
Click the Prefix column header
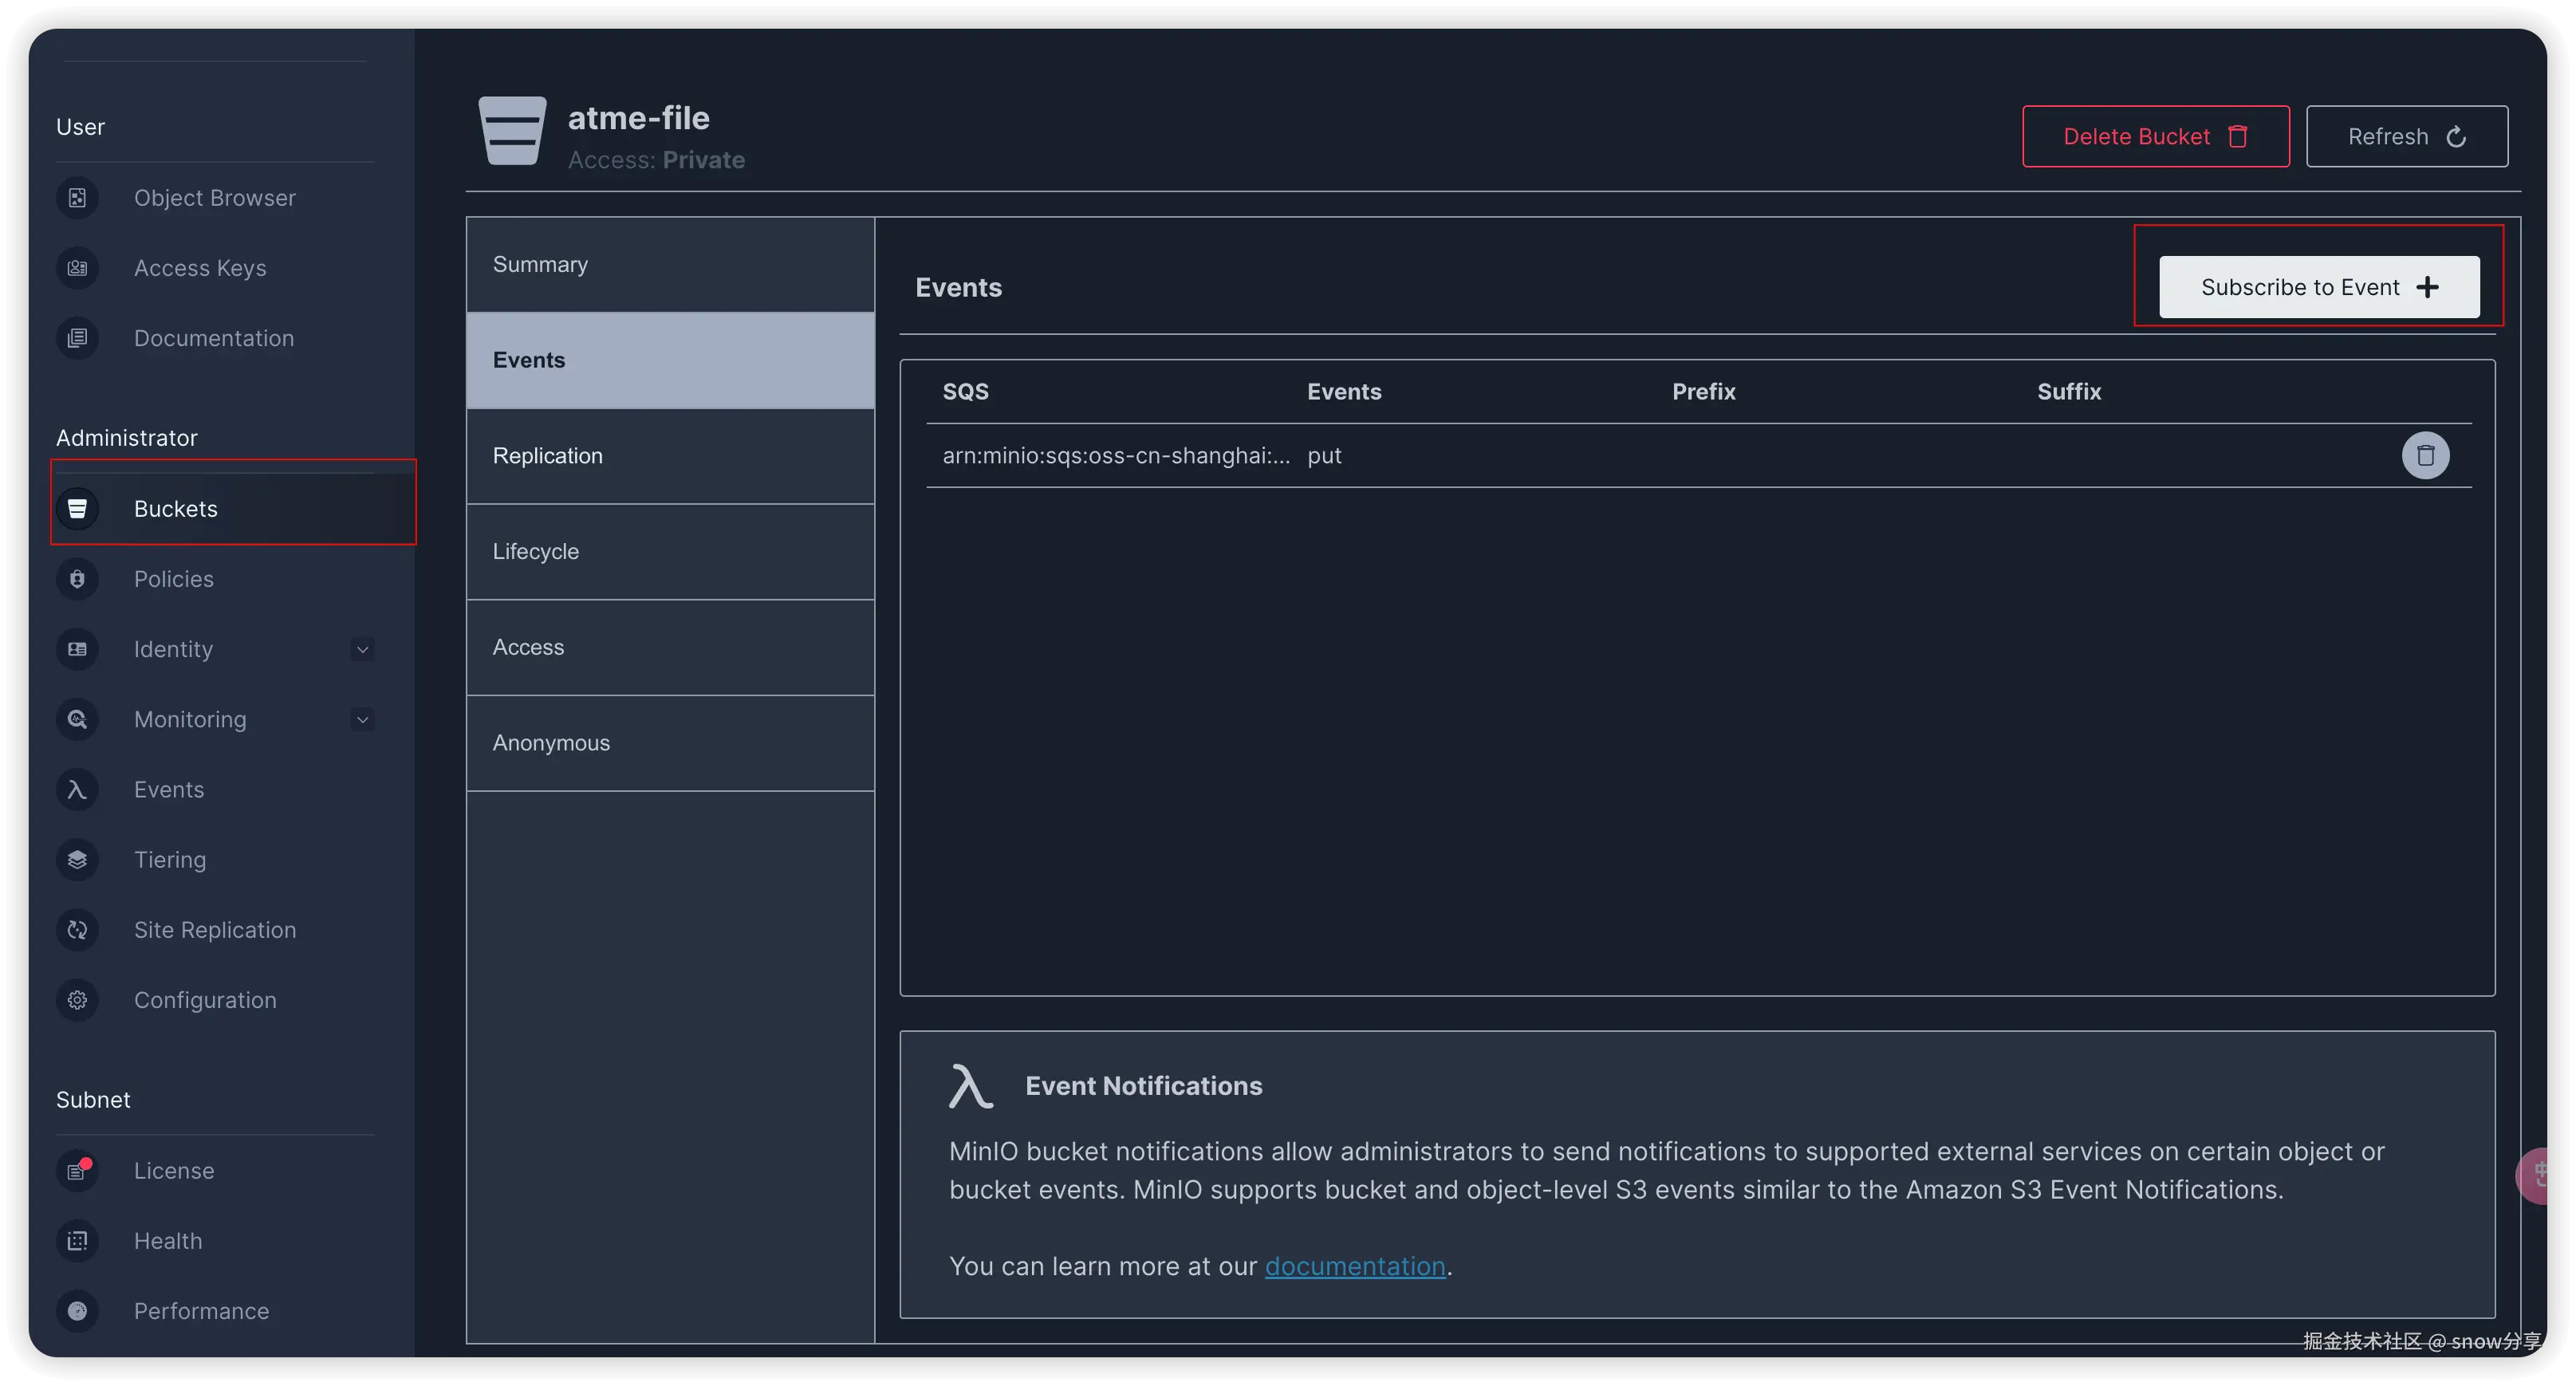click(1703, 392)
